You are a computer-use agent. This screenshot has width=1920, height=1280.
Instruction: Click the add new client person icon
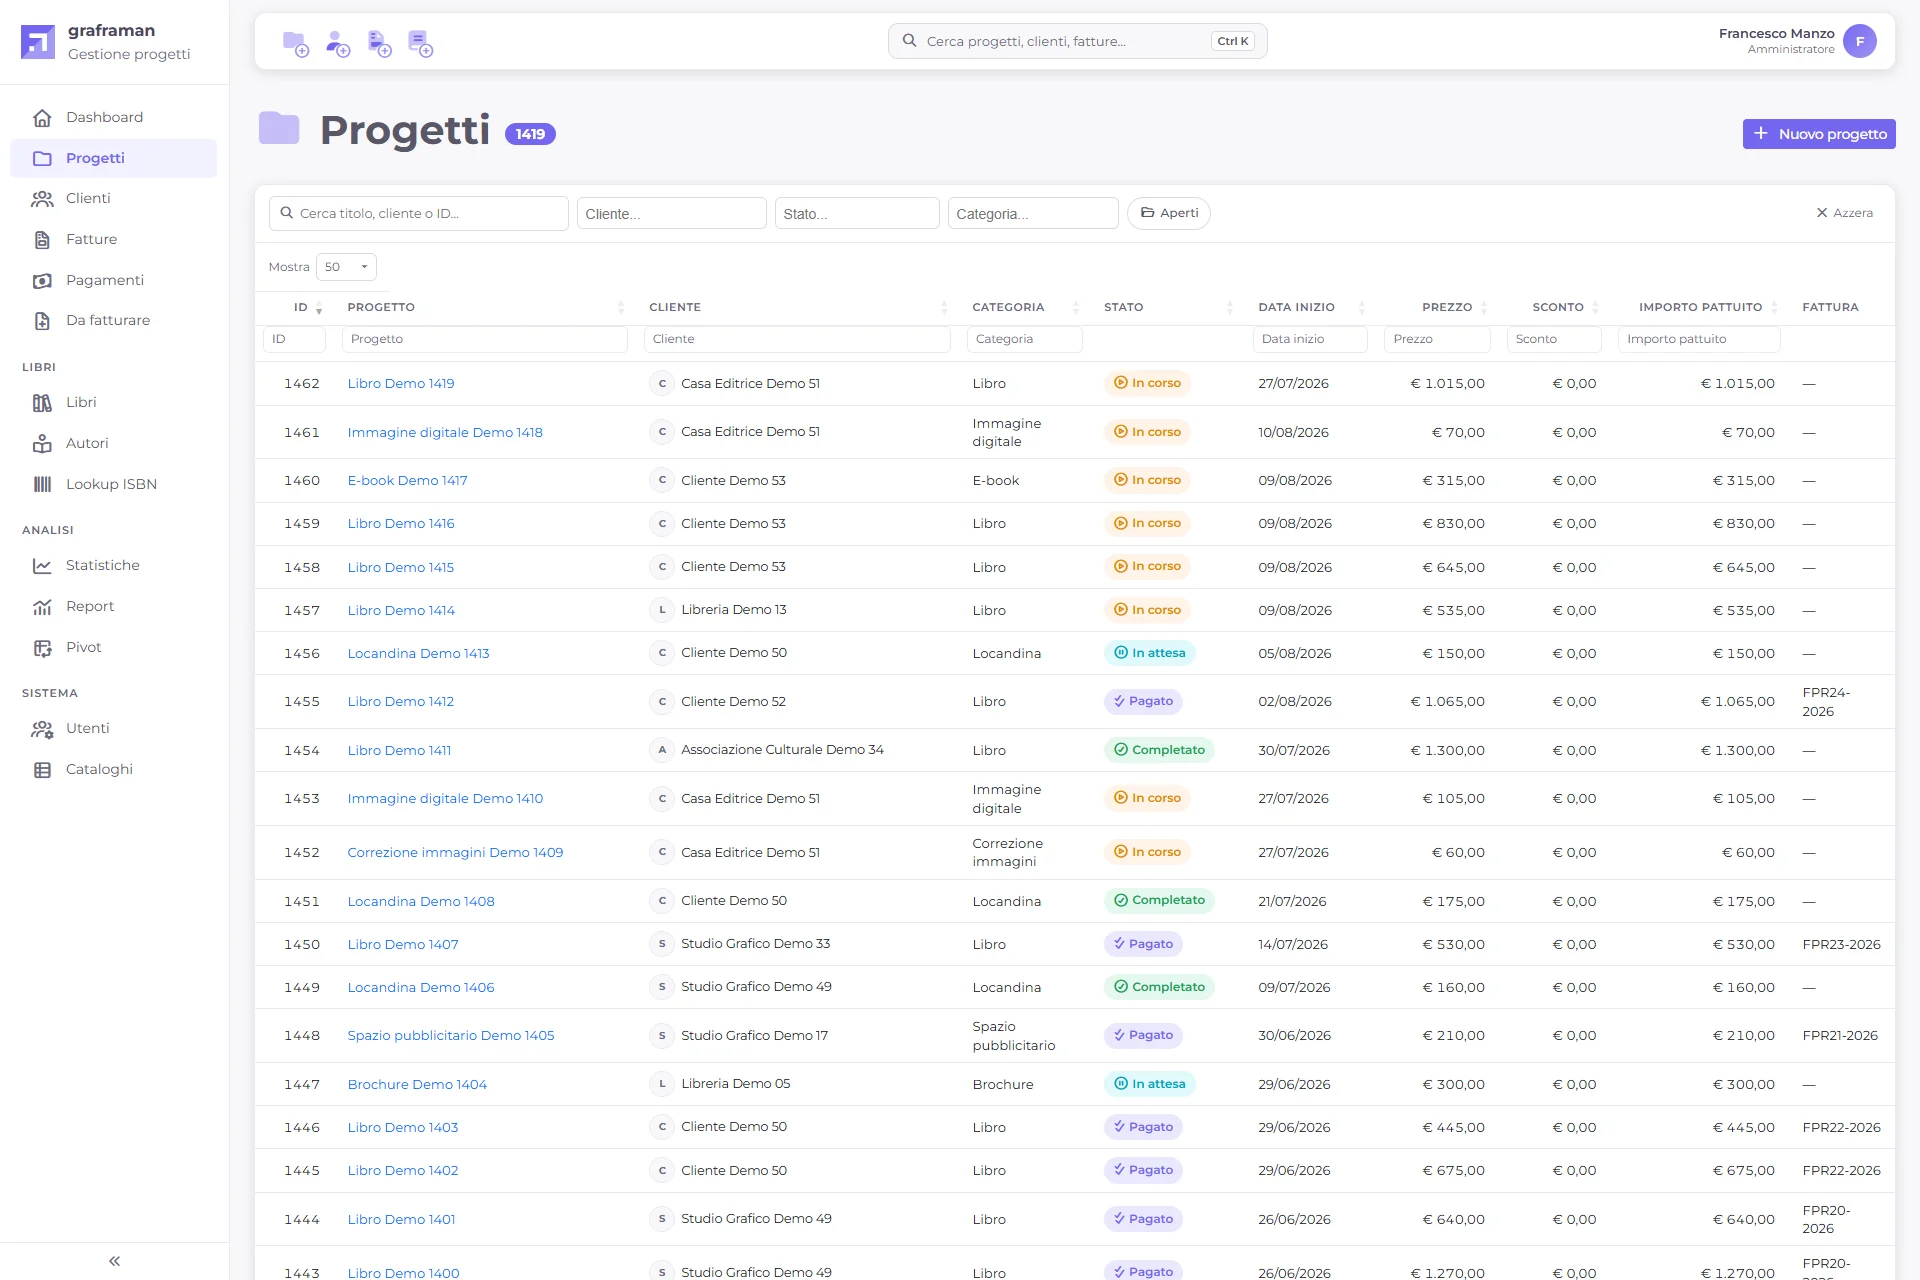point(338,43)
